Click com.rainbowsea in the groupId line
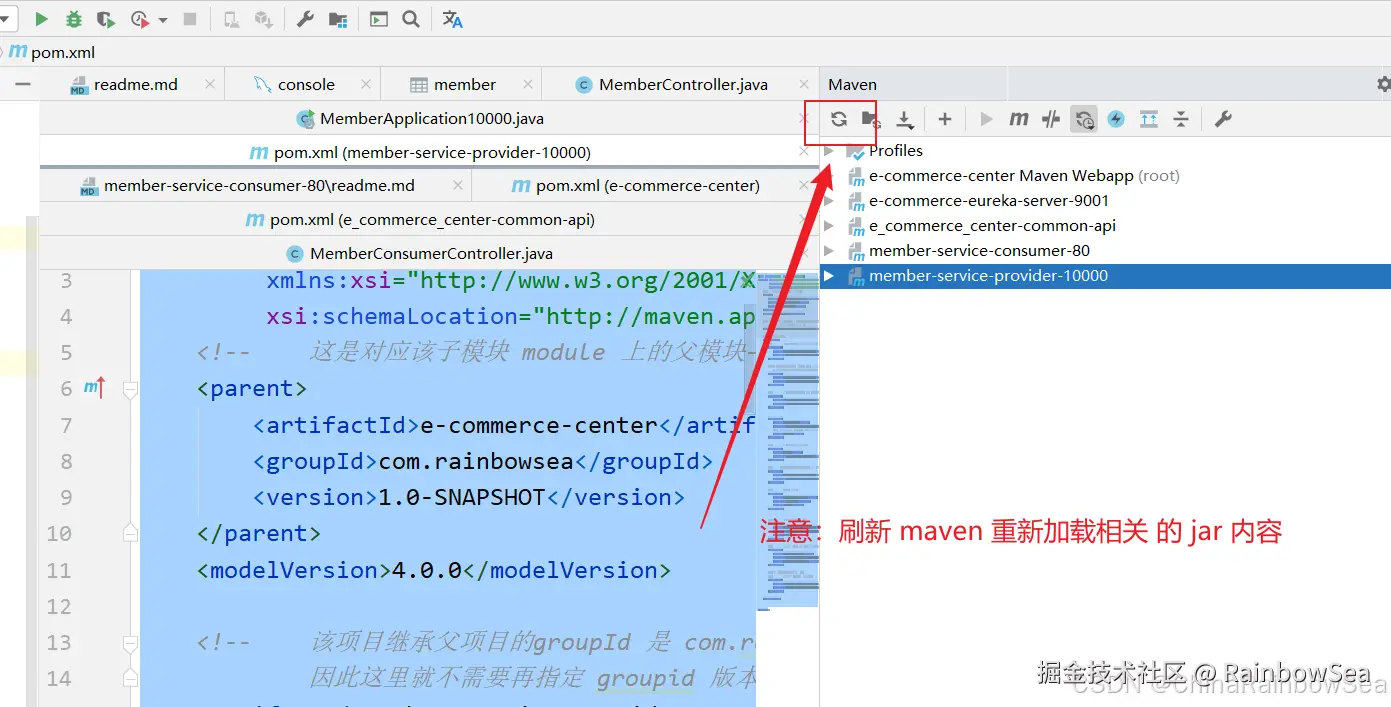Screen dimensions: 1391x707 (x=474, y=461)
